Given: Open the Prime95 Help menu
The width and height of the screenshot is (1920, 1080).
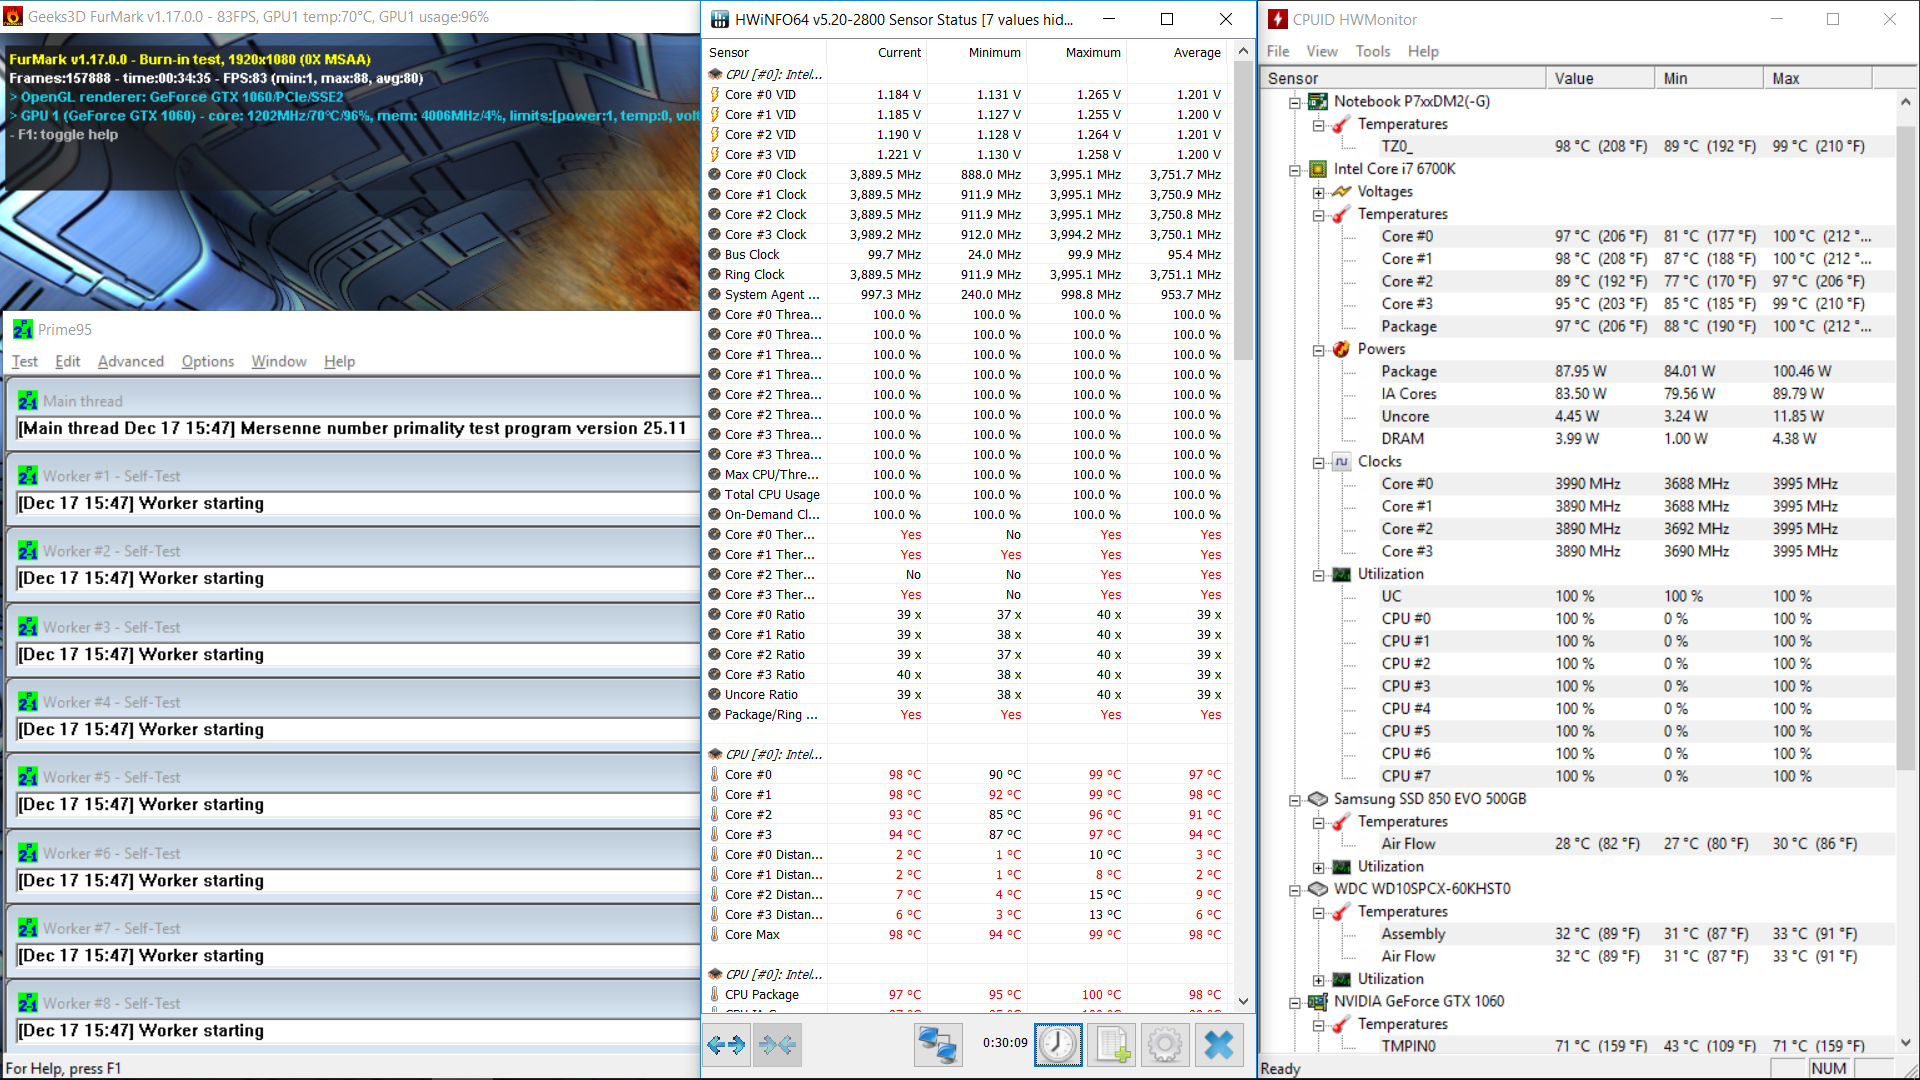Looking at the screenshot, I should 339,361.
